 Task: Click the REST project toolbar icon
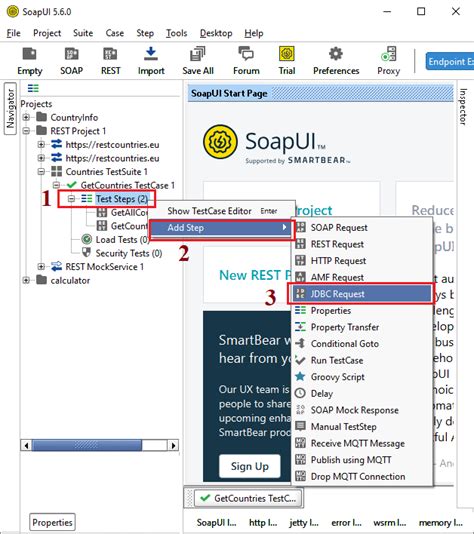110,54
